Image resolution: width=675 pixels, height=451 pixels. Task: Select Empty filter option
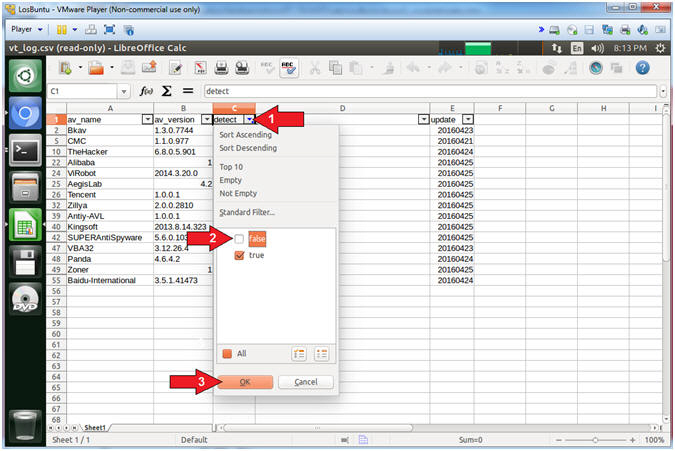click(x=230, y=180)
